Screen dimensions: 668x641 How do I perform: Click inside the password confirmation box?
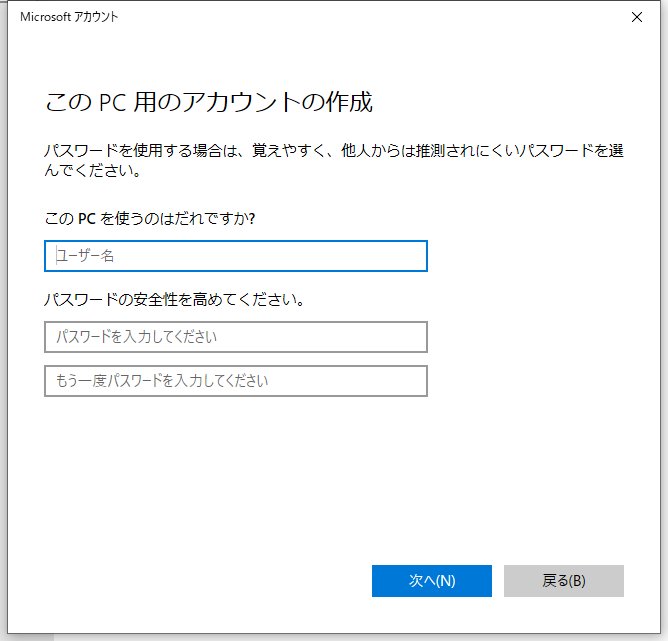pyautogui.click(x=236, y=381)
